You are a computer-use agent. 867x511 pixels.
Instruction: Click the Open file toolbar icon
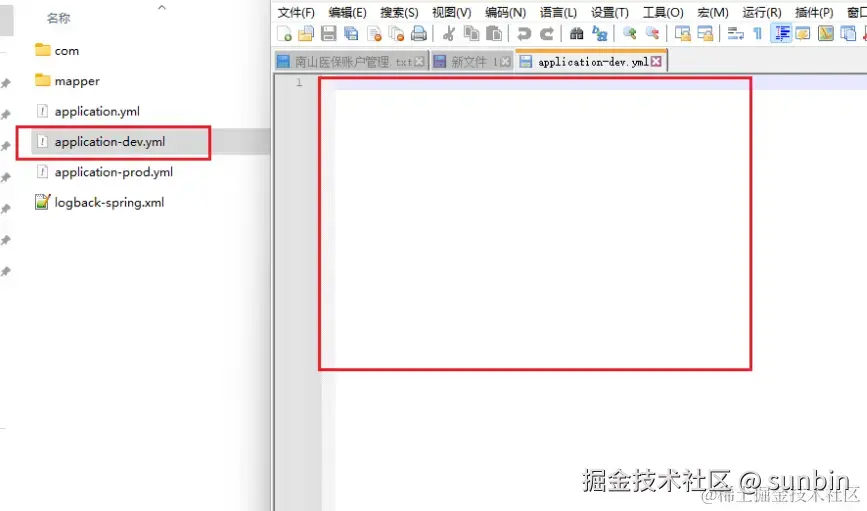point(306,34)
